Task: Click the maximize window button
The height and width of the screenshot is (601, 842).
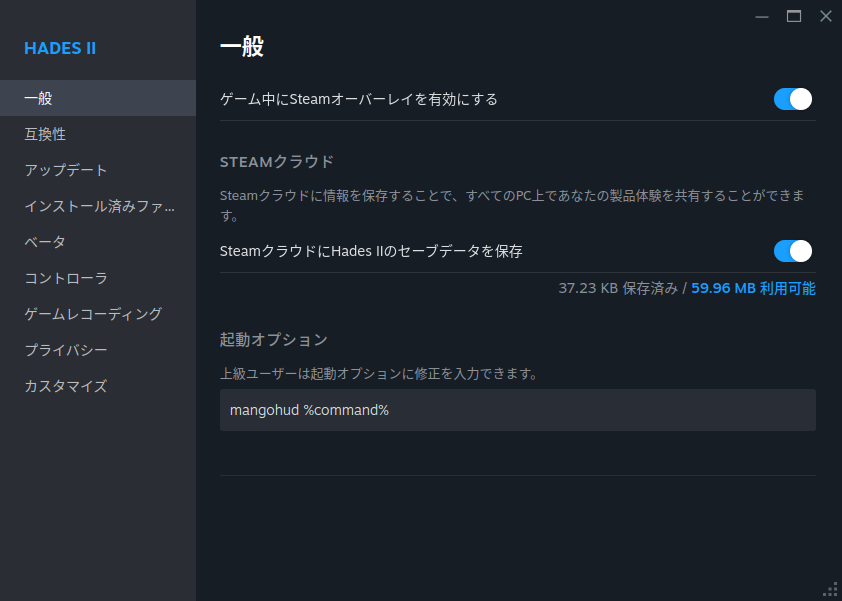Action: point(794,16)
